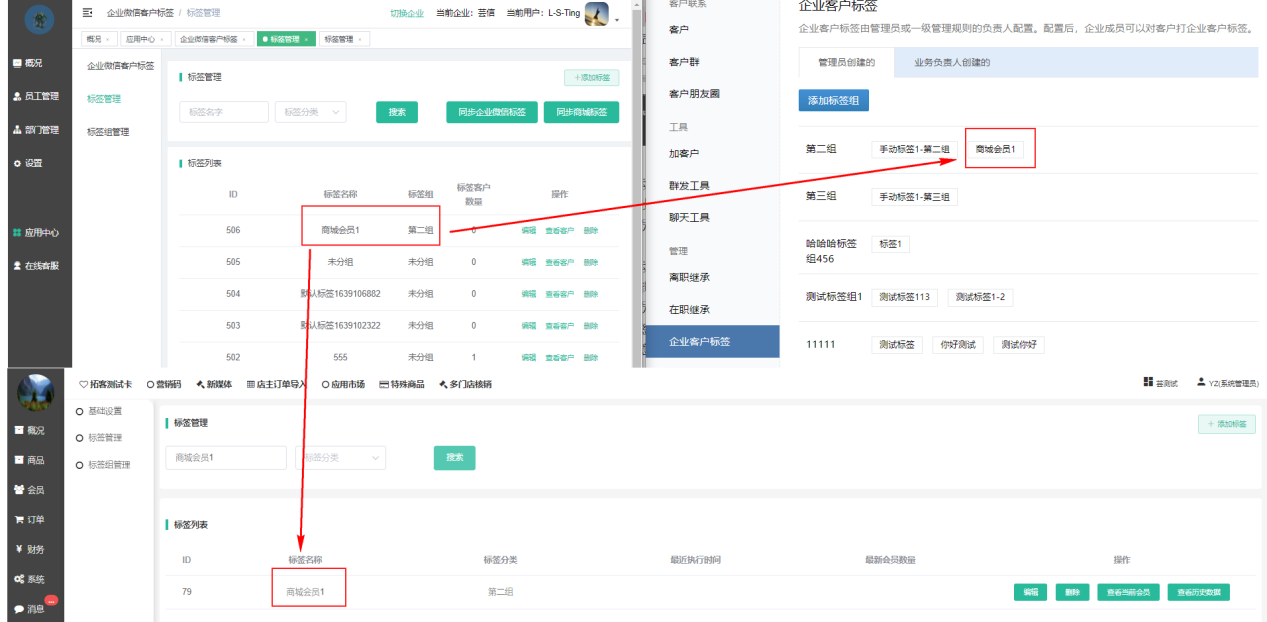The width and height of the screenshot is (1267, 622).
Task: Open the YZ(系统管理员) user menu
Action: 1228,383
